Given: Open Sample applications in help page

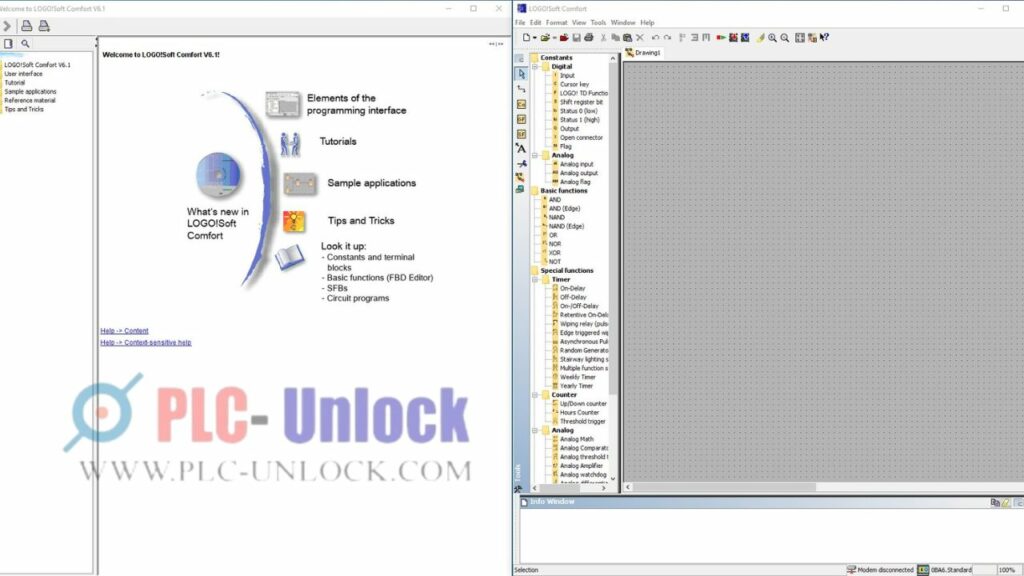Looking at the screenshot, I should pos(372,184).
